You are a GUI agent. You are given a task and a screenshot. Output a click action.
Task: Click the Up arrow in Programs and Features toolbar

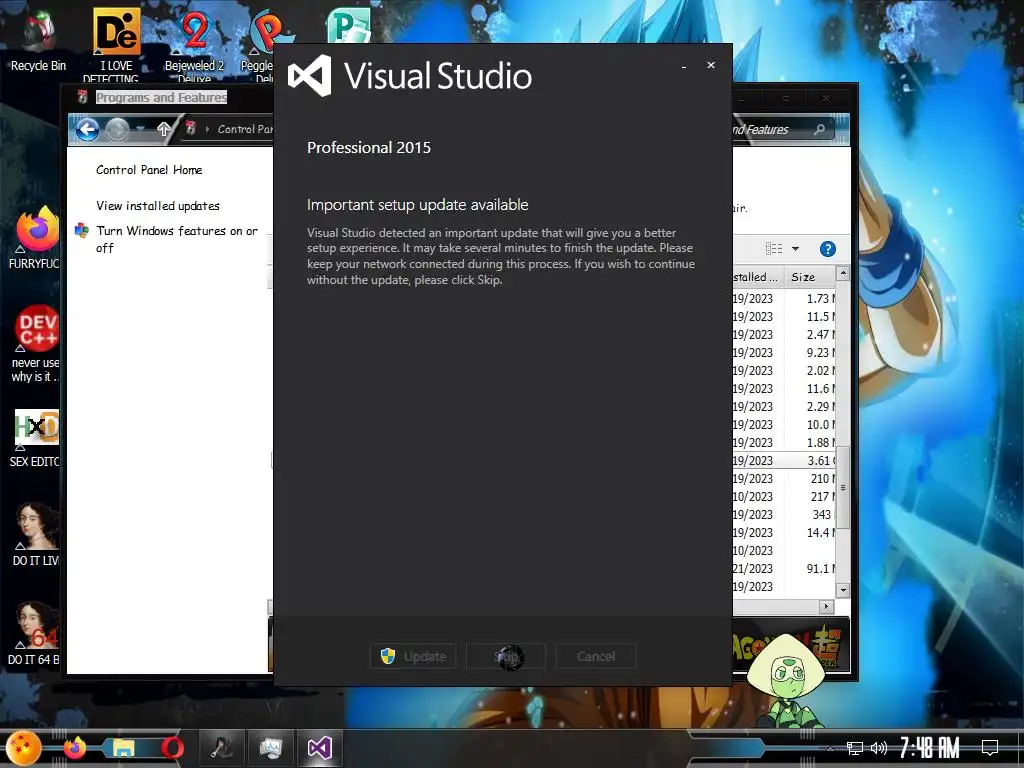click(164, 129)
